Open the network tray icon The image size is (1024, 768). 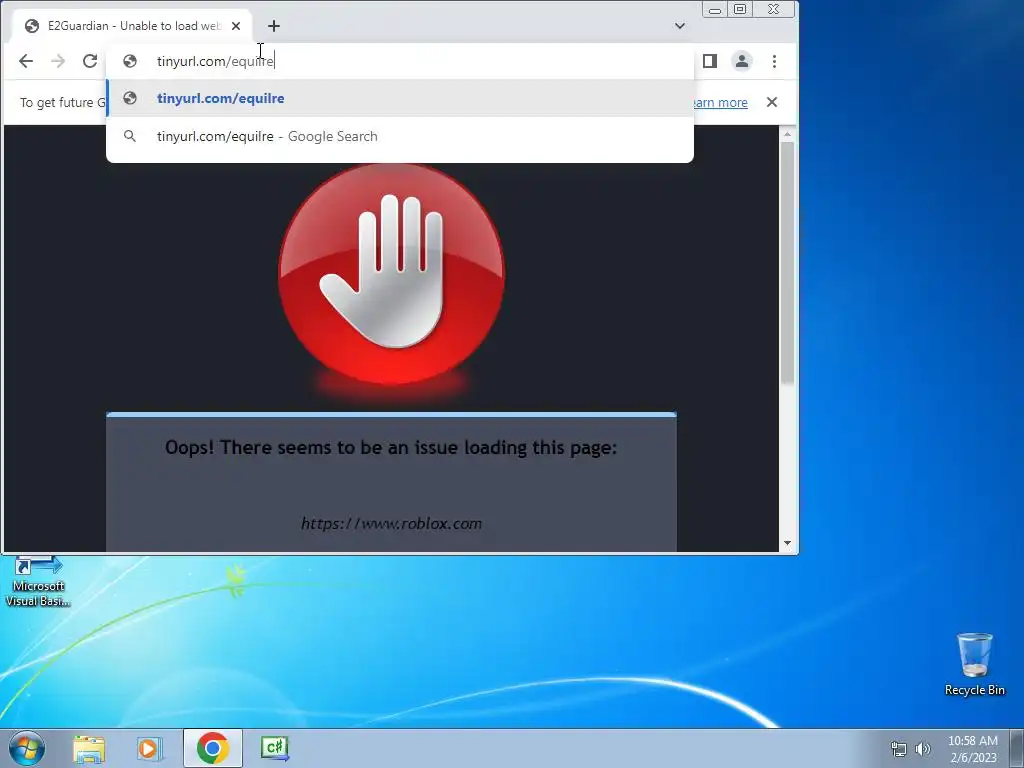coord(899,749)
